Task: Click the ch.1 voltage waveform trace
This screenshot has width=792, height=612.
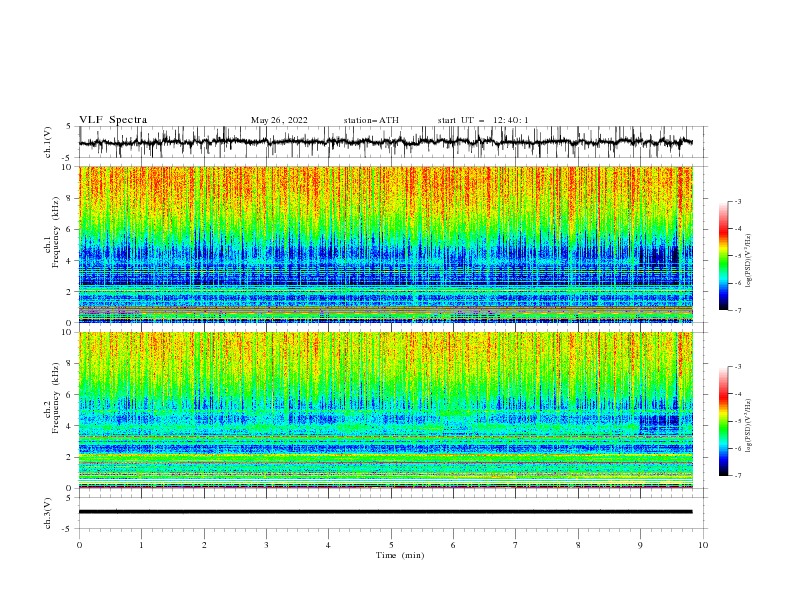Action: coord(385,142)
